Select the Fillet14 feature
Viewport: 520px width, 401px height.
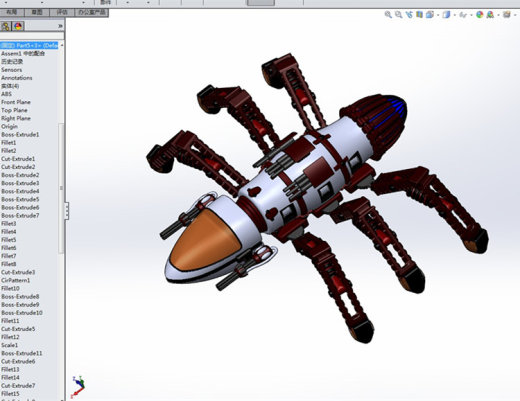coord(10,377)
